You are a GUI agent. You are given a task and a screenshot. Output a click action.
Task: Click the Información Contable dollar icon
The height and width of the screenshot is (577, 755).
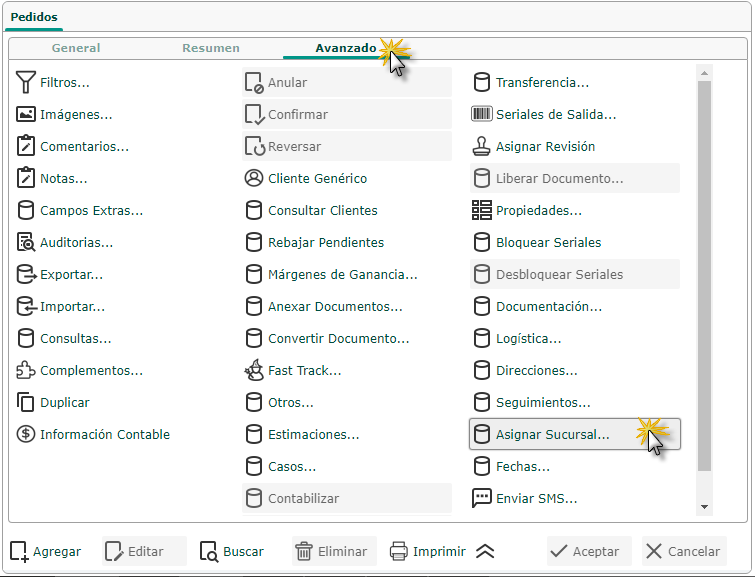point(26,435)
